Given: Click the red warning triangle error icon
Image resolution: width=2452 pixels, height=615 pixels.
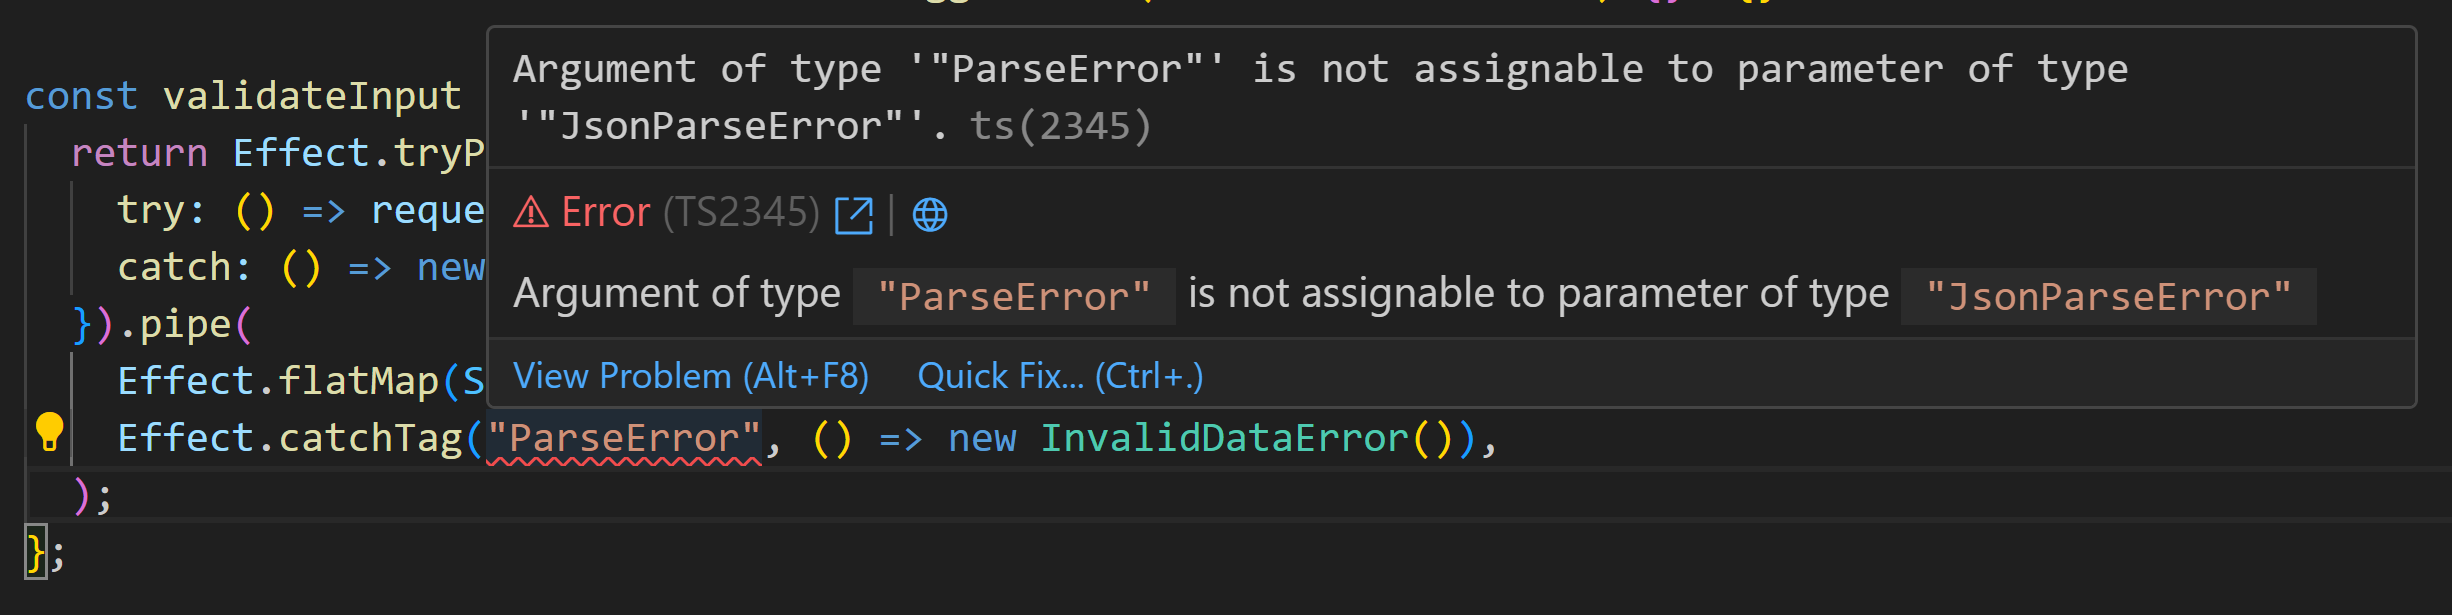Looking at the screenshot, I should pos(531,213).
